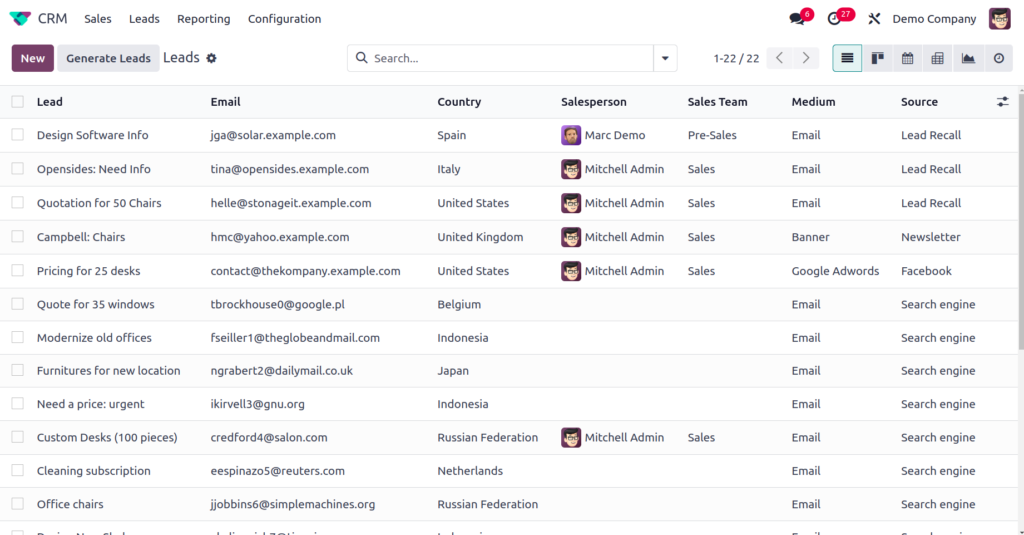Viewport: 1024px width, 535px height.
Task: Open the Graph view
Action: coord(968,58)
